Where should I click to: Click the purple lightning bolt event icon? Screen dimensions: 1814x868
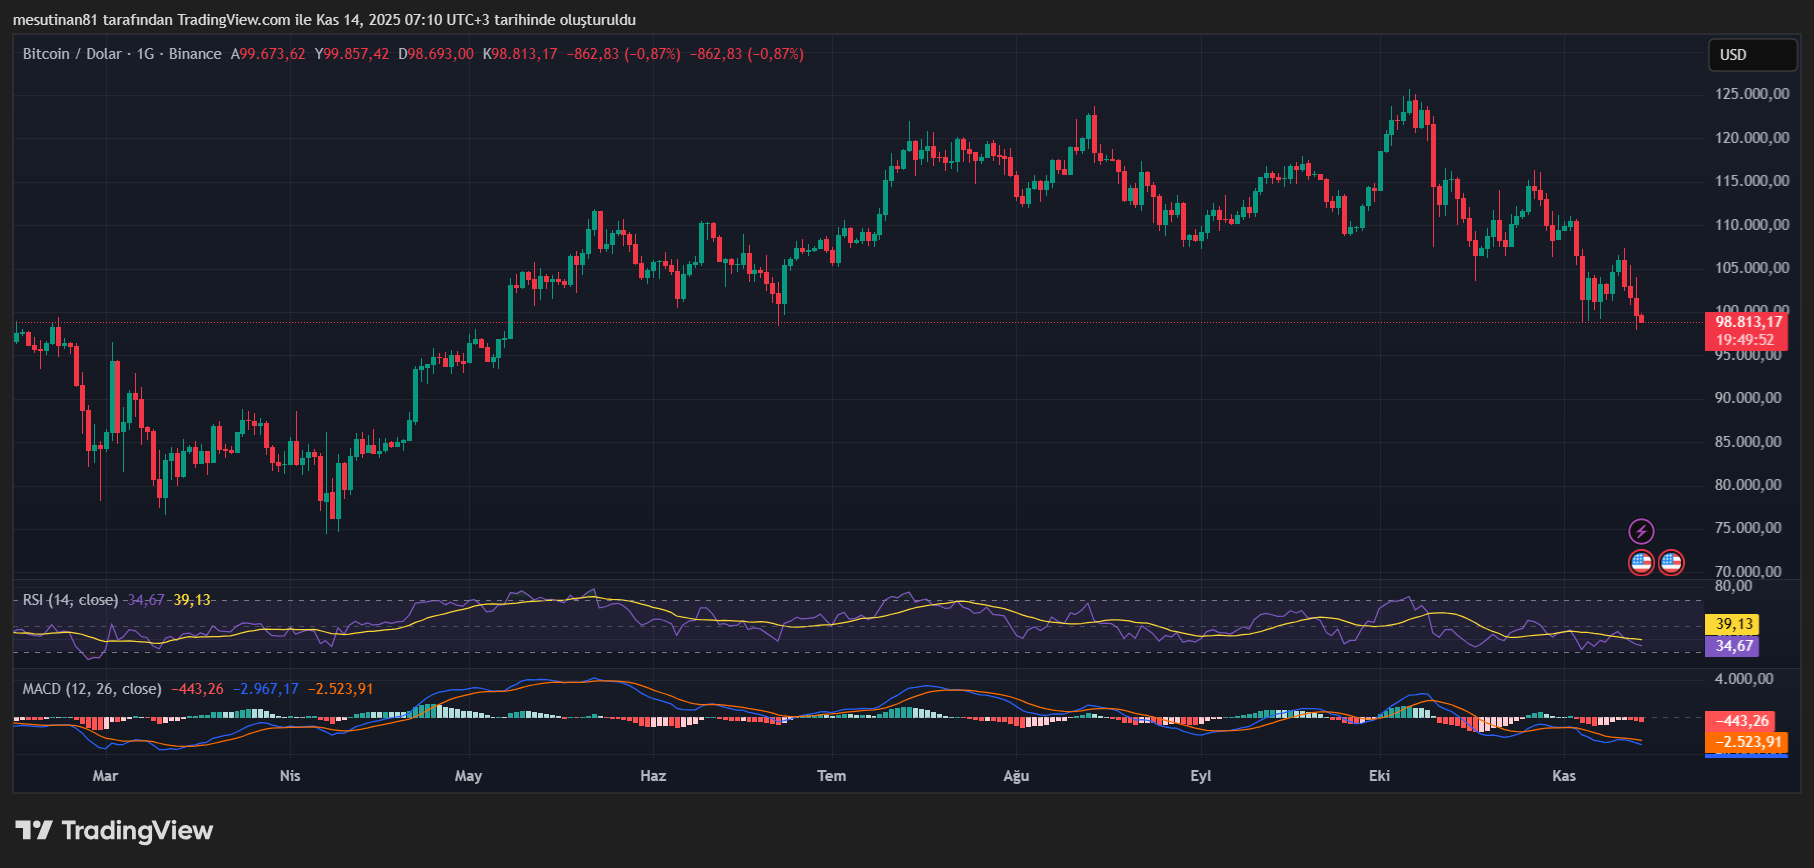[1641, 531]
